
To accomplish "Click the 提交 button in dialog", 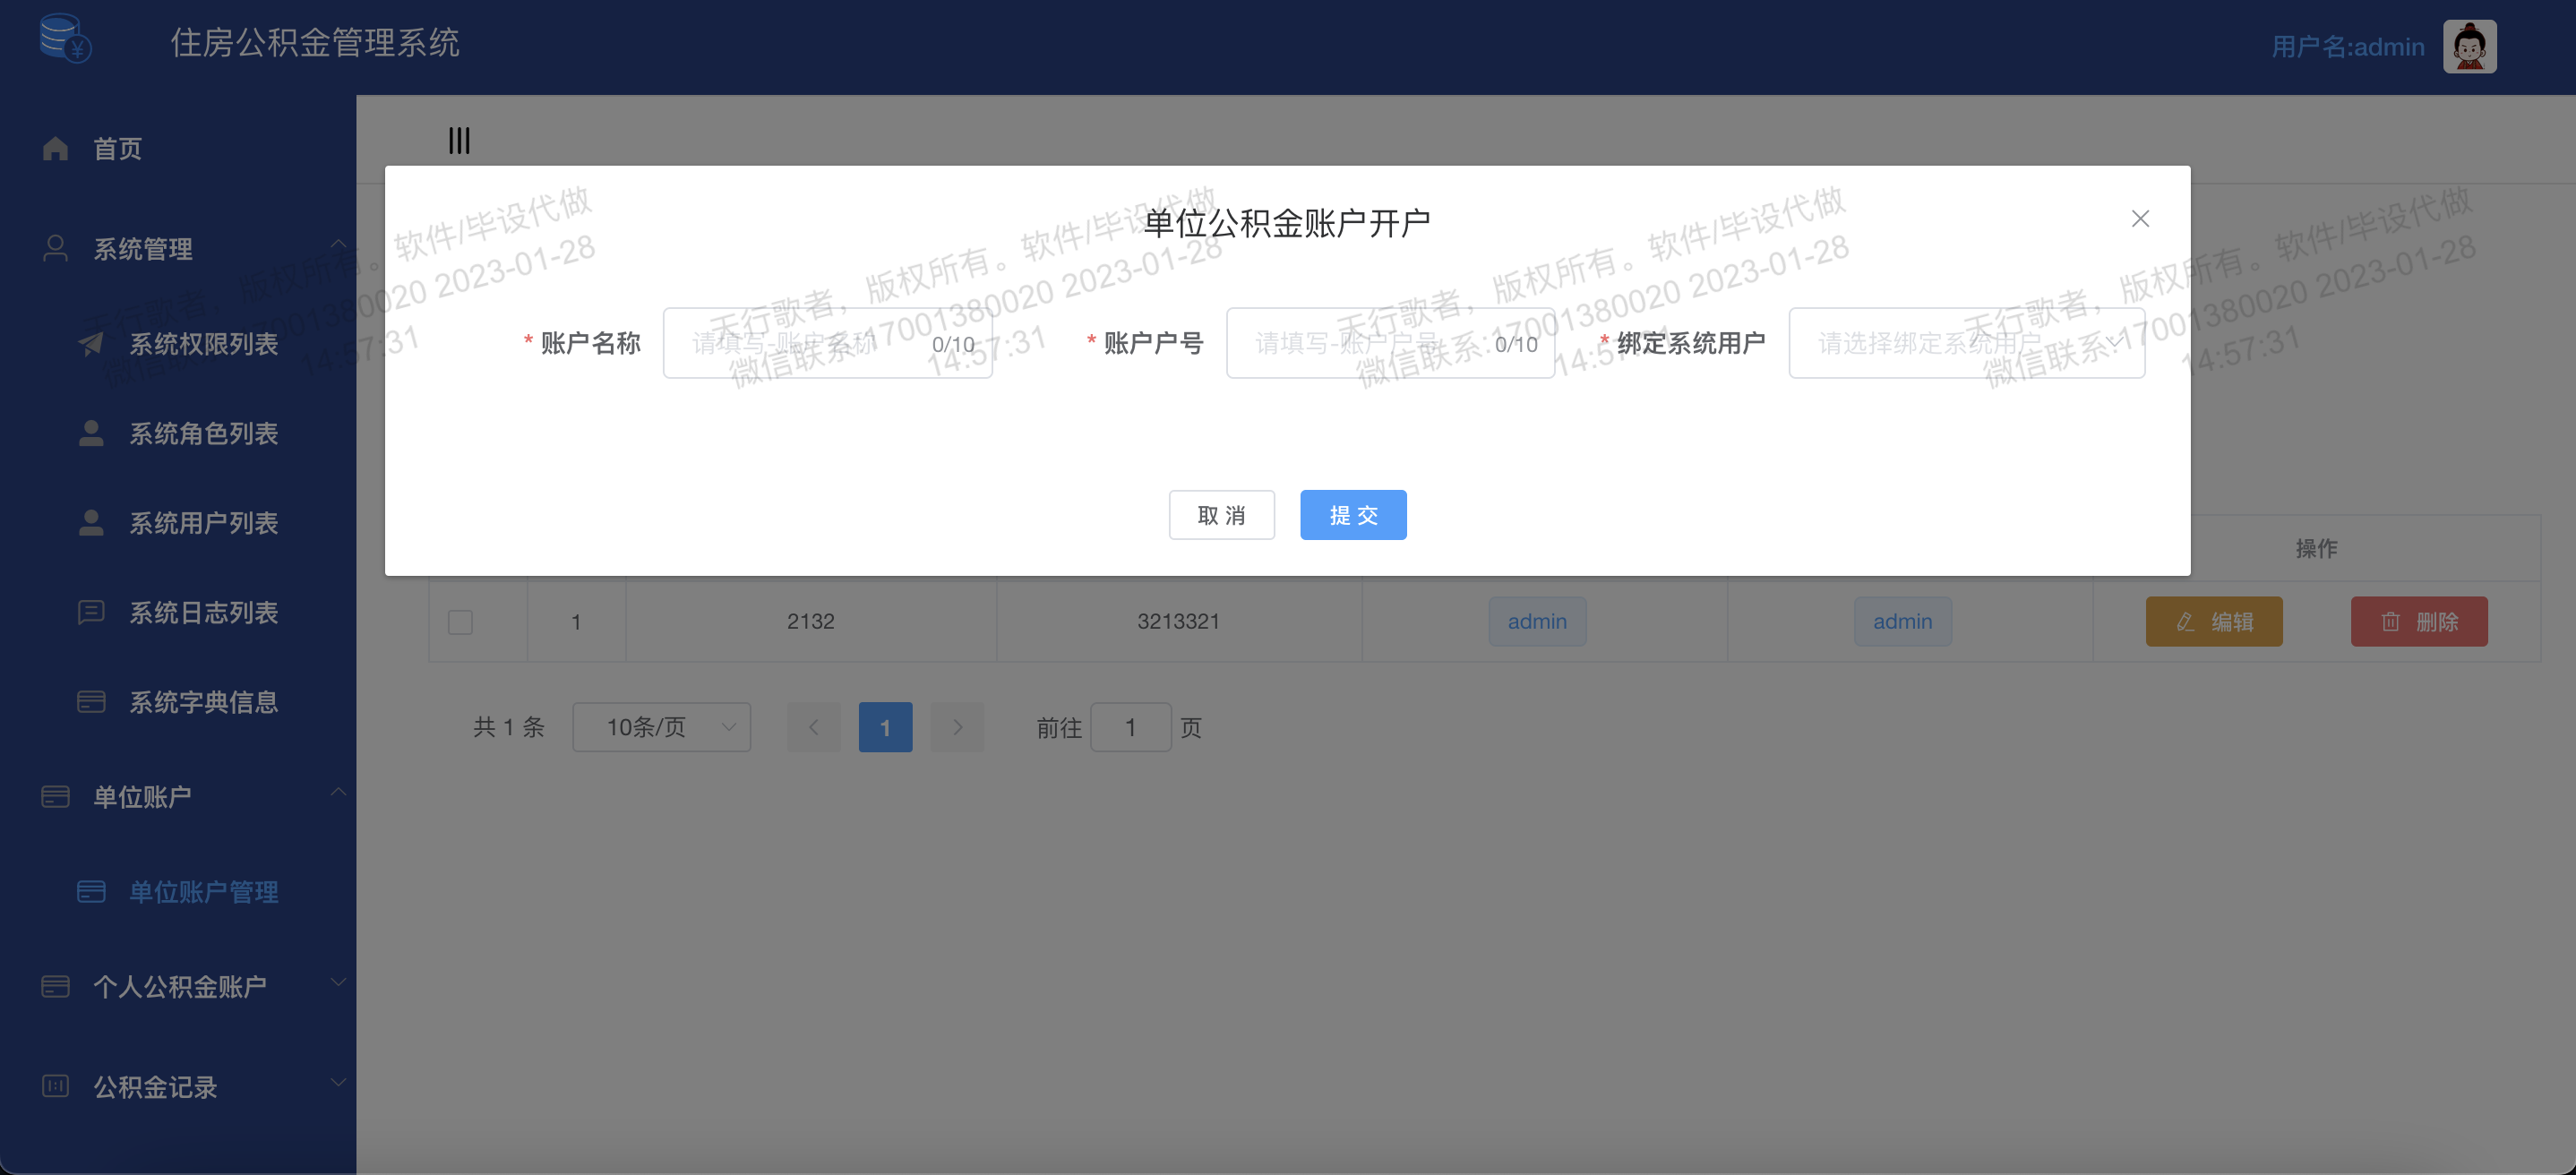I will coord(1353,515).
